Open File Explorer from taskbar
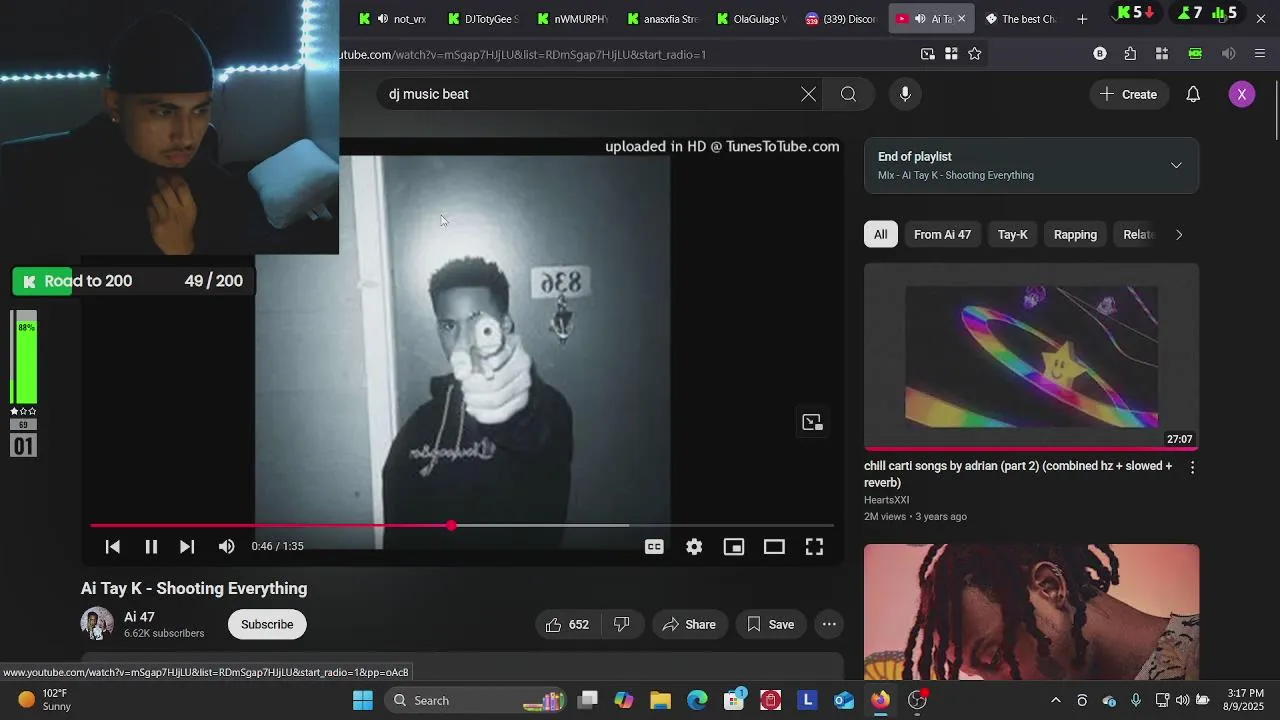 pos(660,700)
